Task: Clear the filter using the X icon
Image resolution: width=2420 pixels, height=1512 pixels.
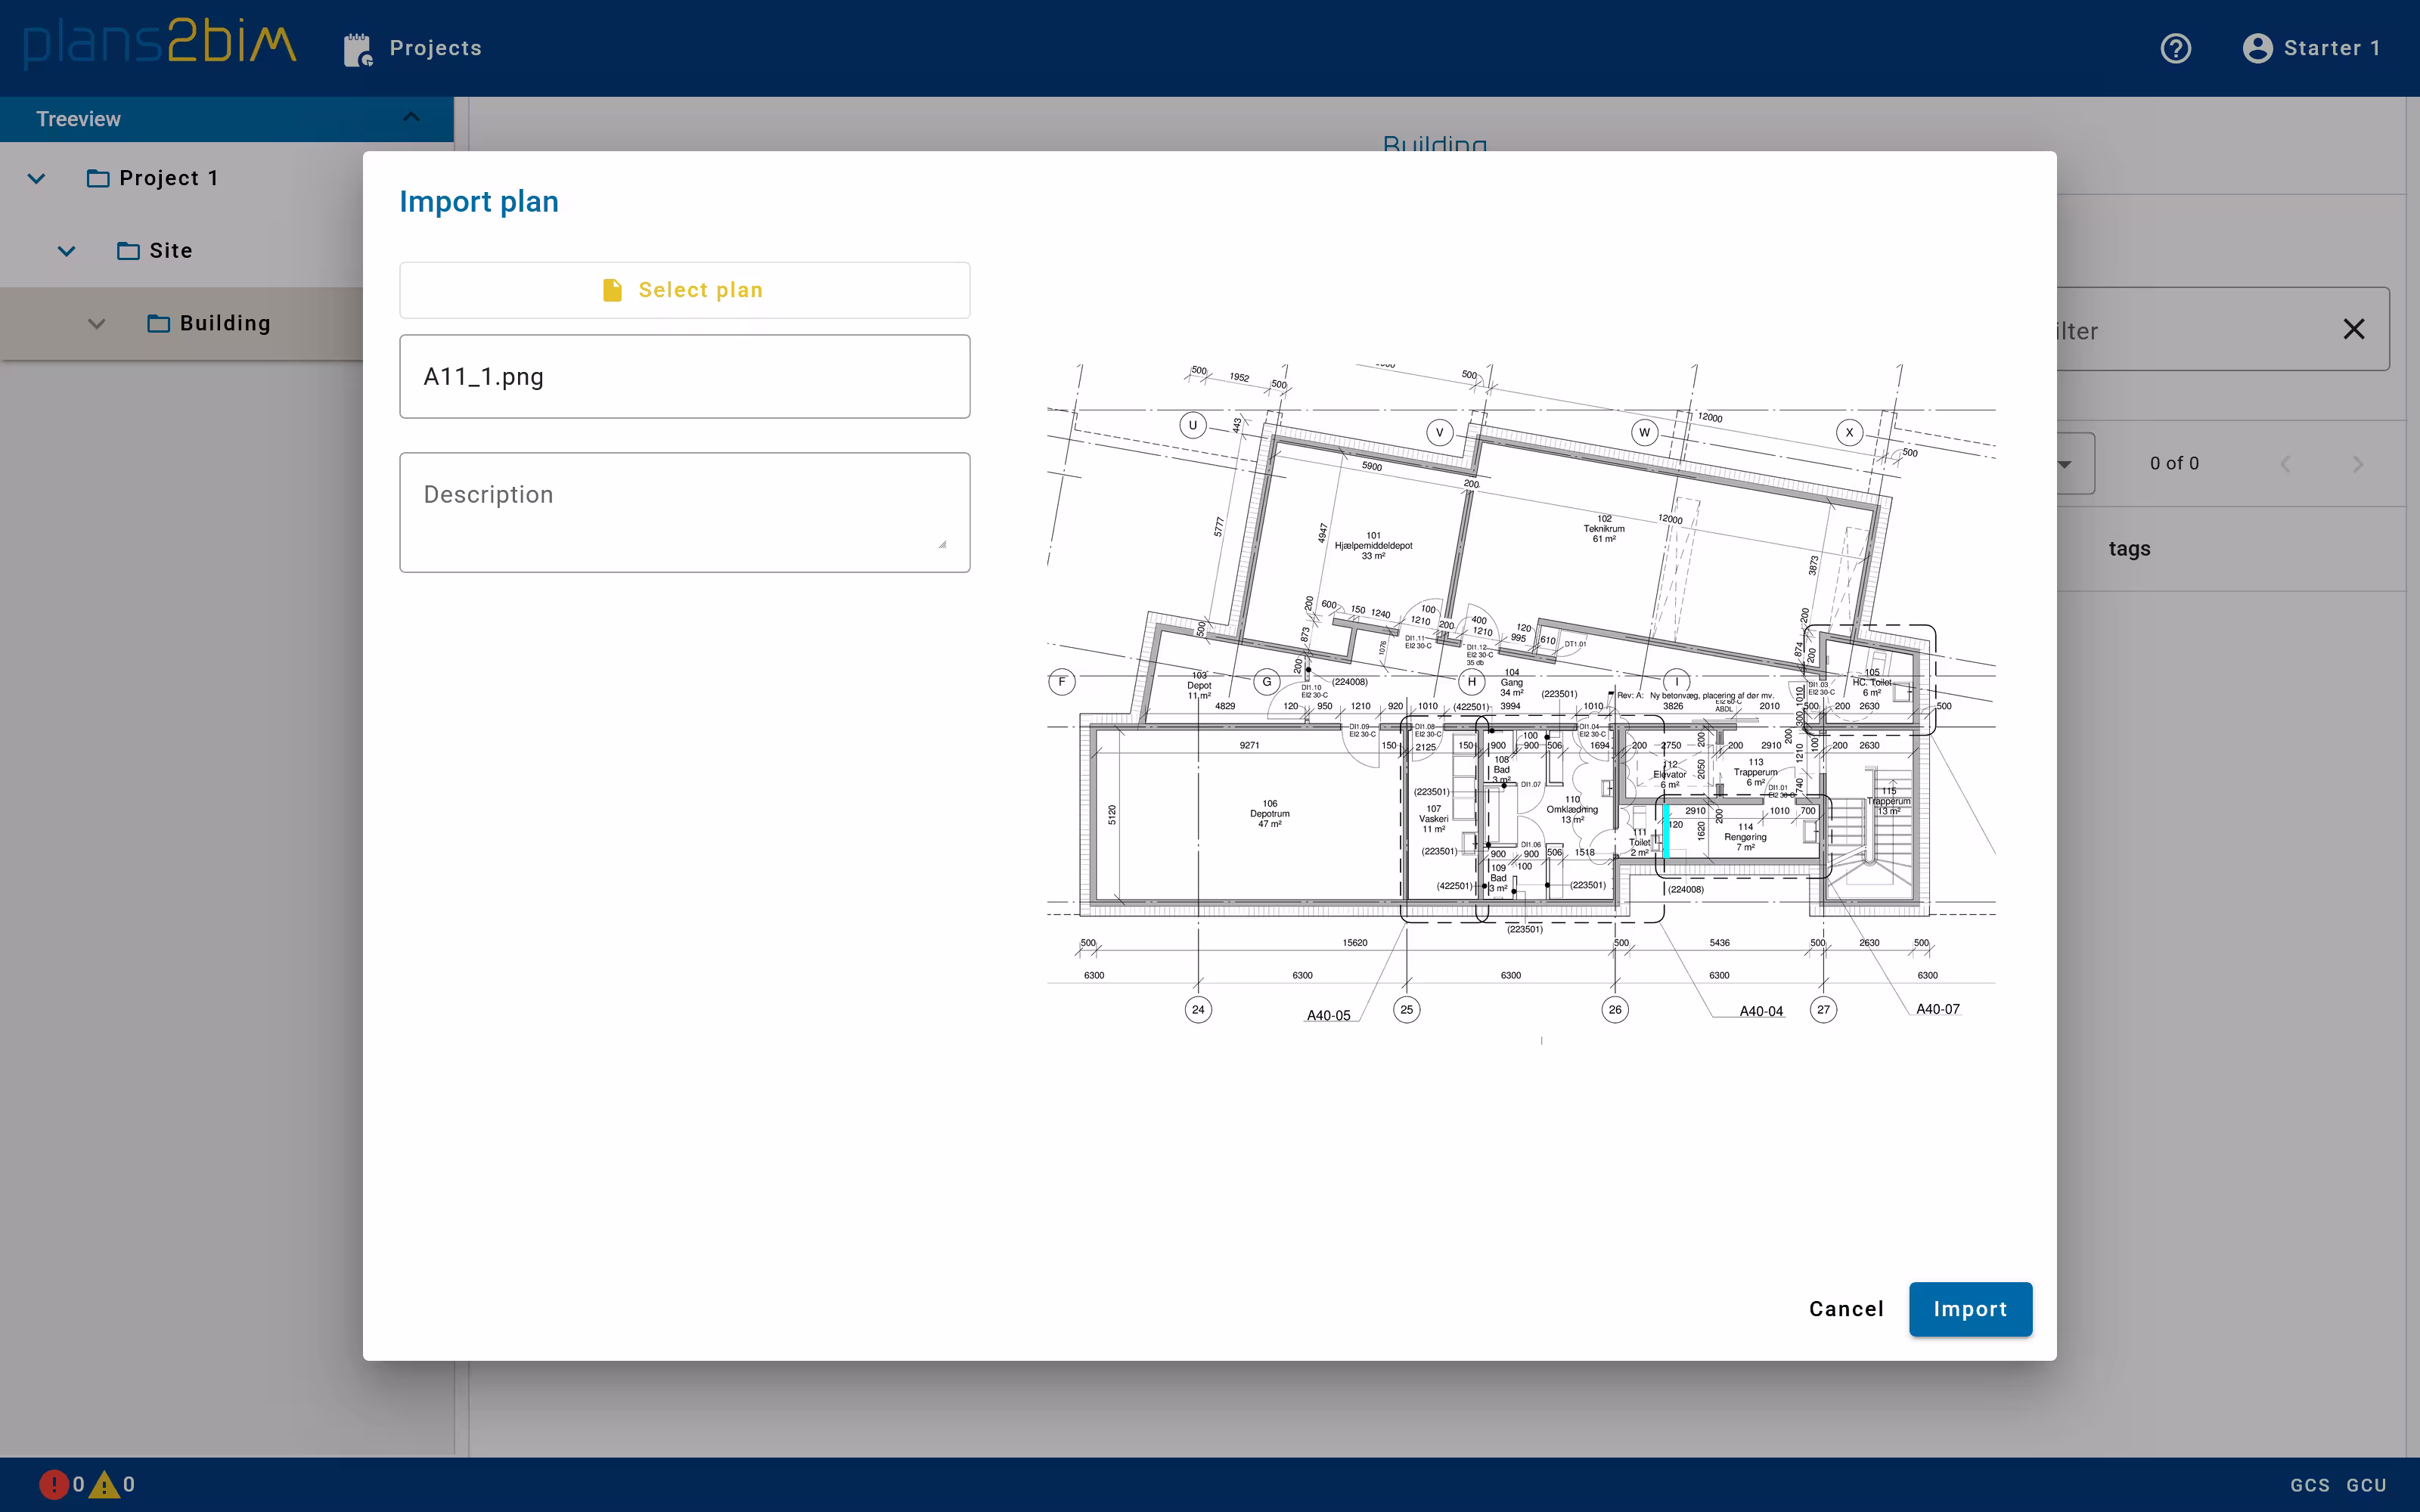Action: pos(2354,329)
